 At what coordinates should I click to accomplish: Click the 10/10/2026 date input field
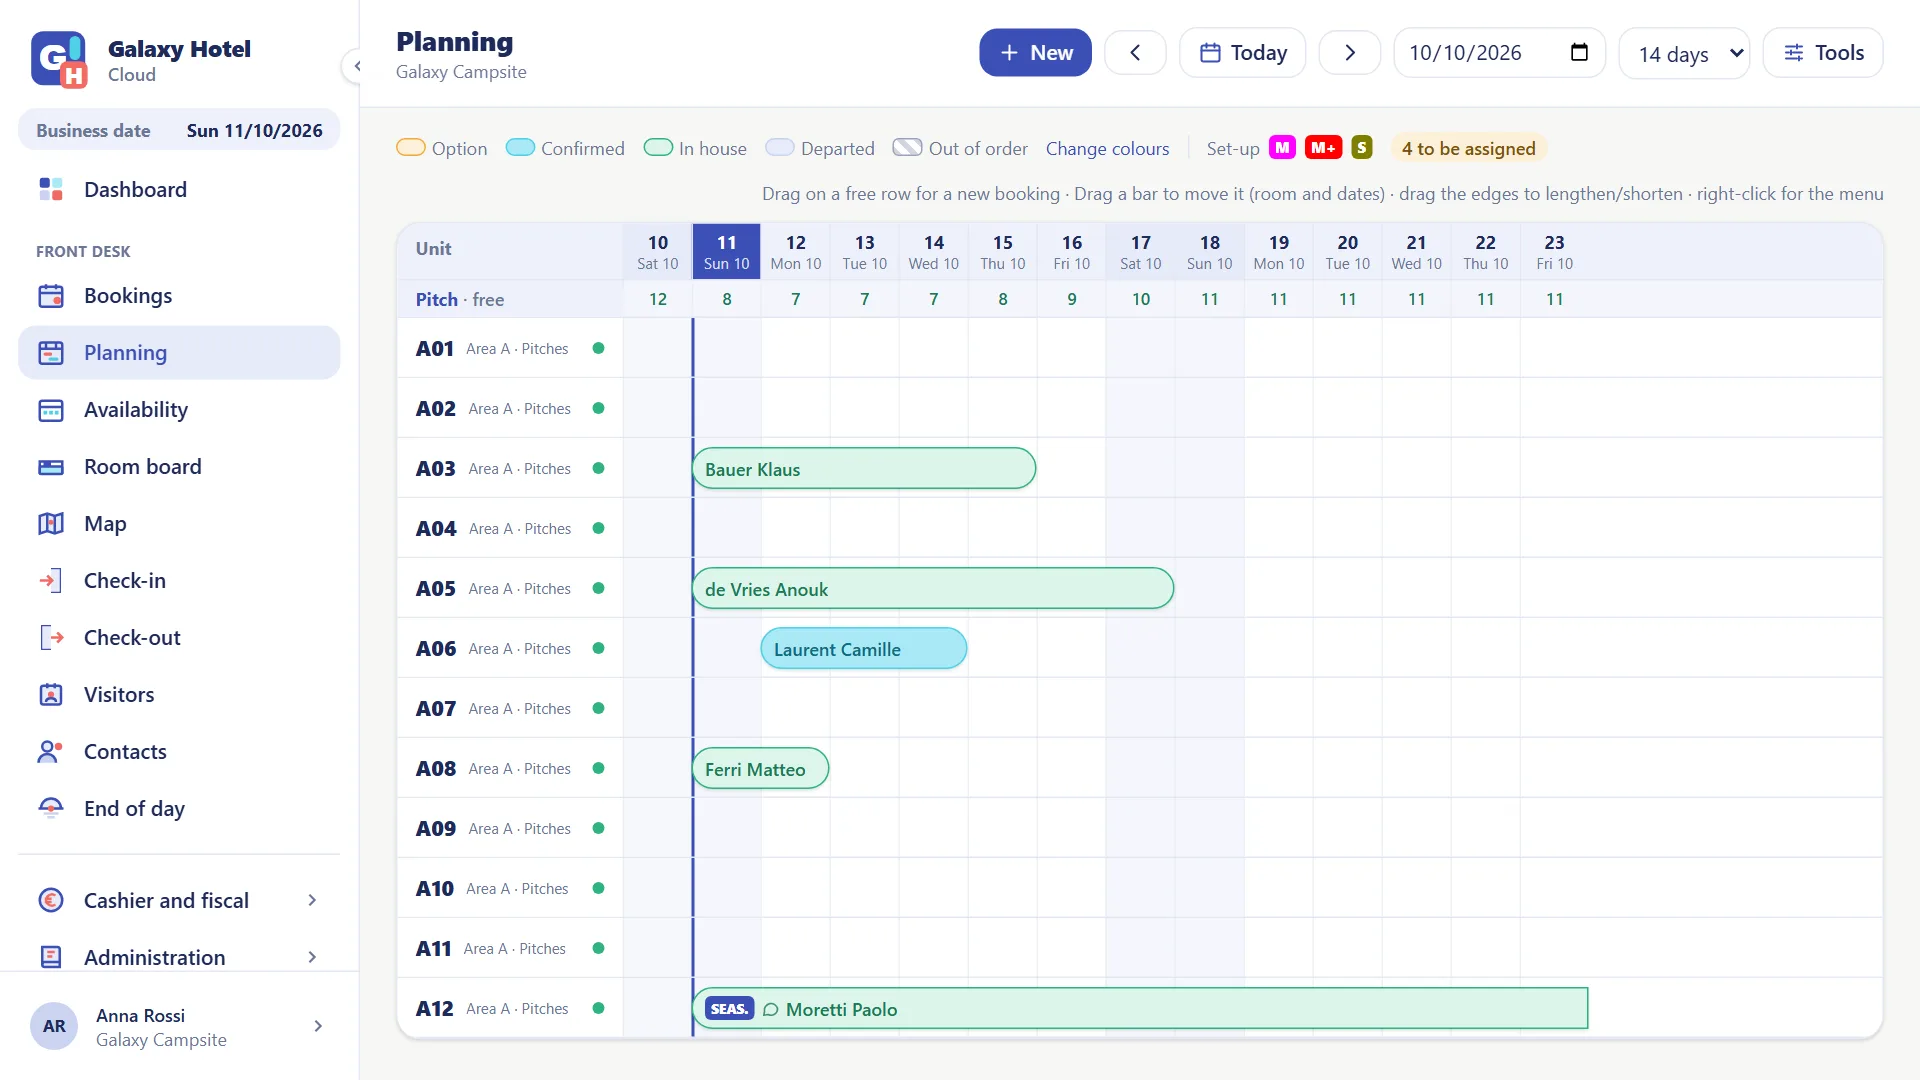[x=1499, y=53]
